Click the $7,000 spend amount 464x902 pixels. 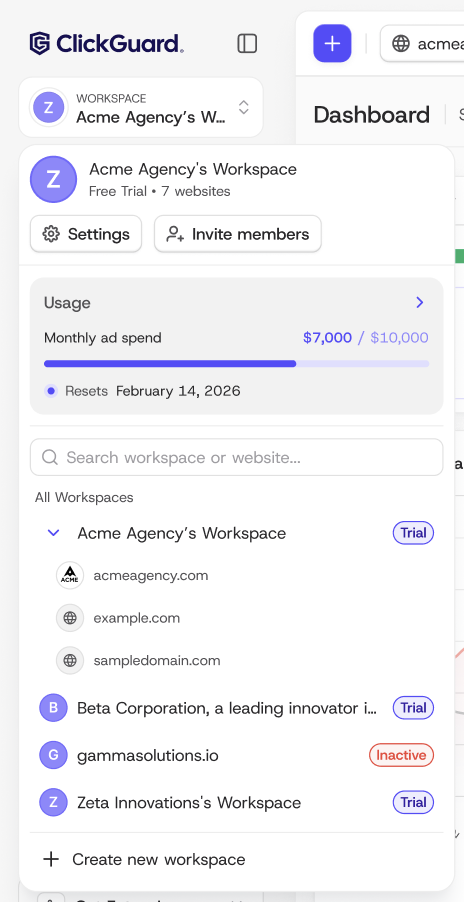[x=328, y=337]
